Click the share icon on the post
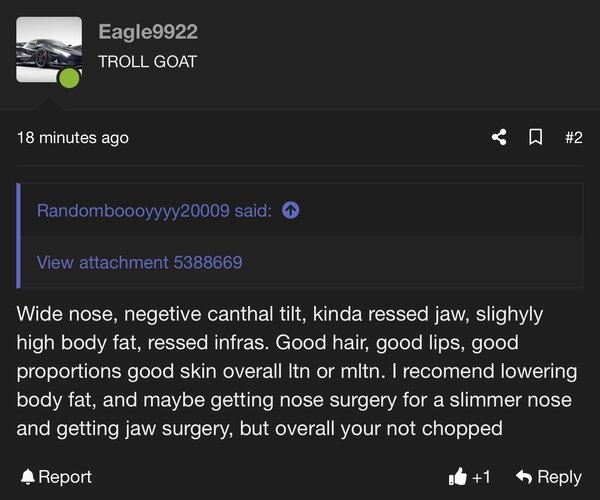 [x=499, y=137]
